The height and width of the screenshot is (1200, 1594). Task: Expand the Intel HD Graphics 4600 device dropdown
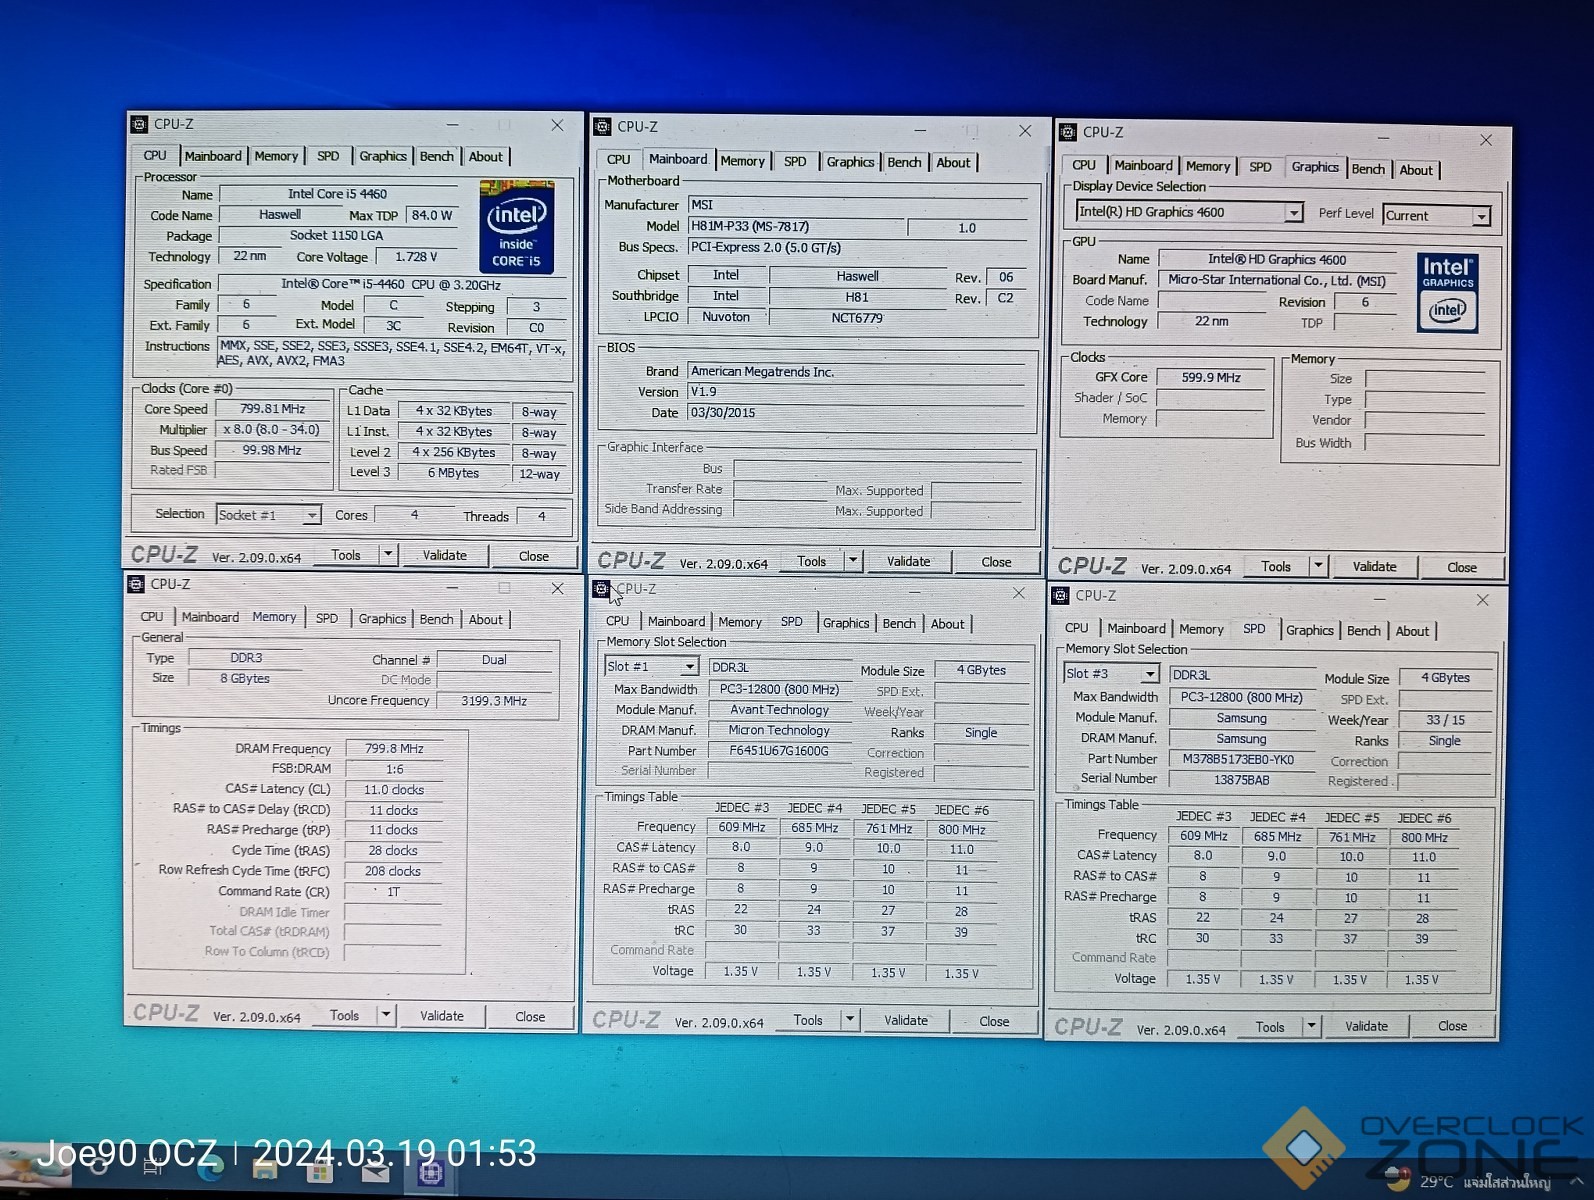click(1293, 213)
